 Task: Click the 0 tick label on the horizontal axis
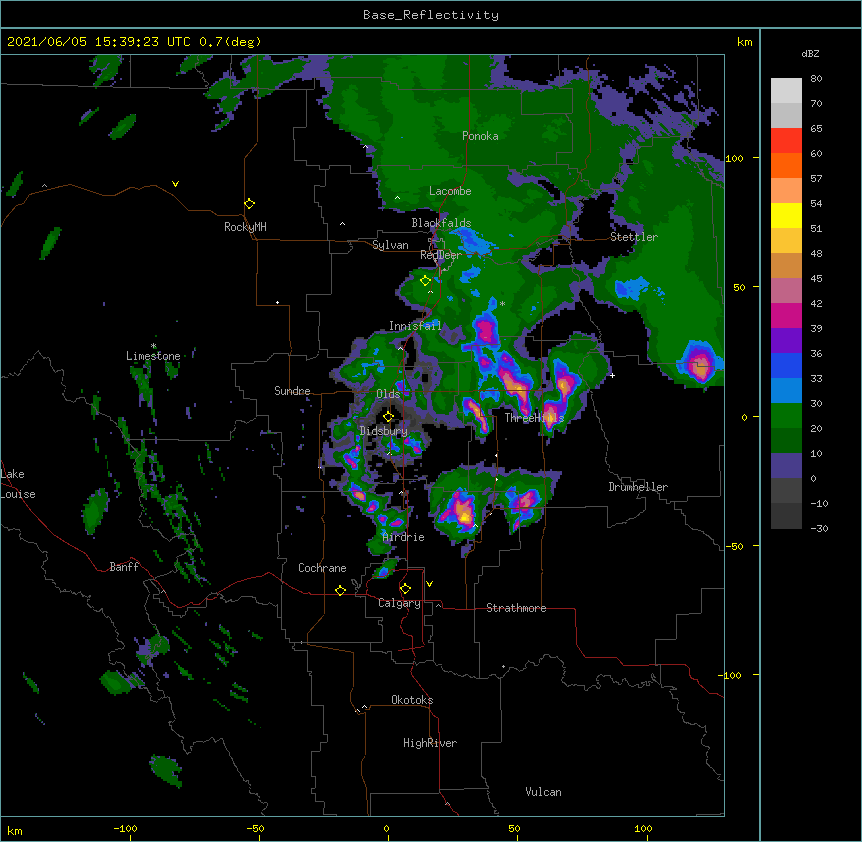[386, 829]
